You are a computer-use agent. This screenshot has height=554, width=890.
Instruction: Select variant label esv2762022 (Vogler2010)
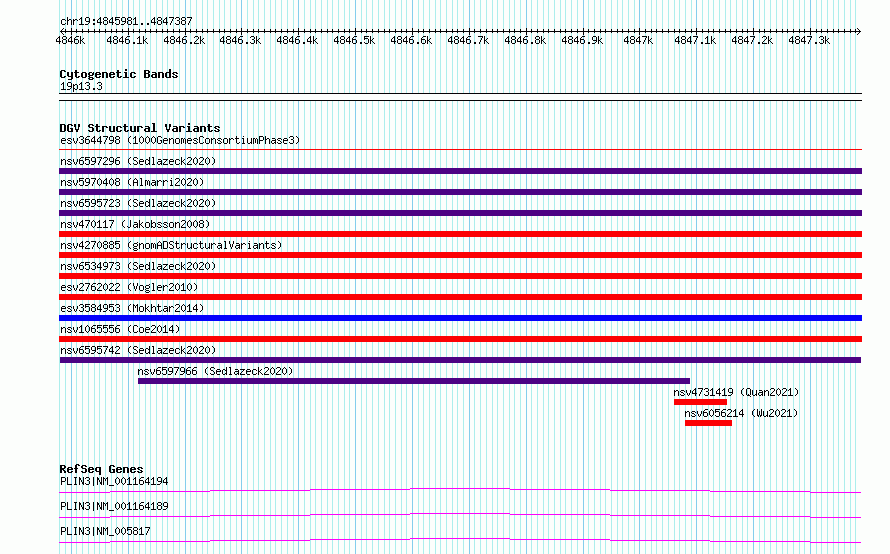(129, 287)
